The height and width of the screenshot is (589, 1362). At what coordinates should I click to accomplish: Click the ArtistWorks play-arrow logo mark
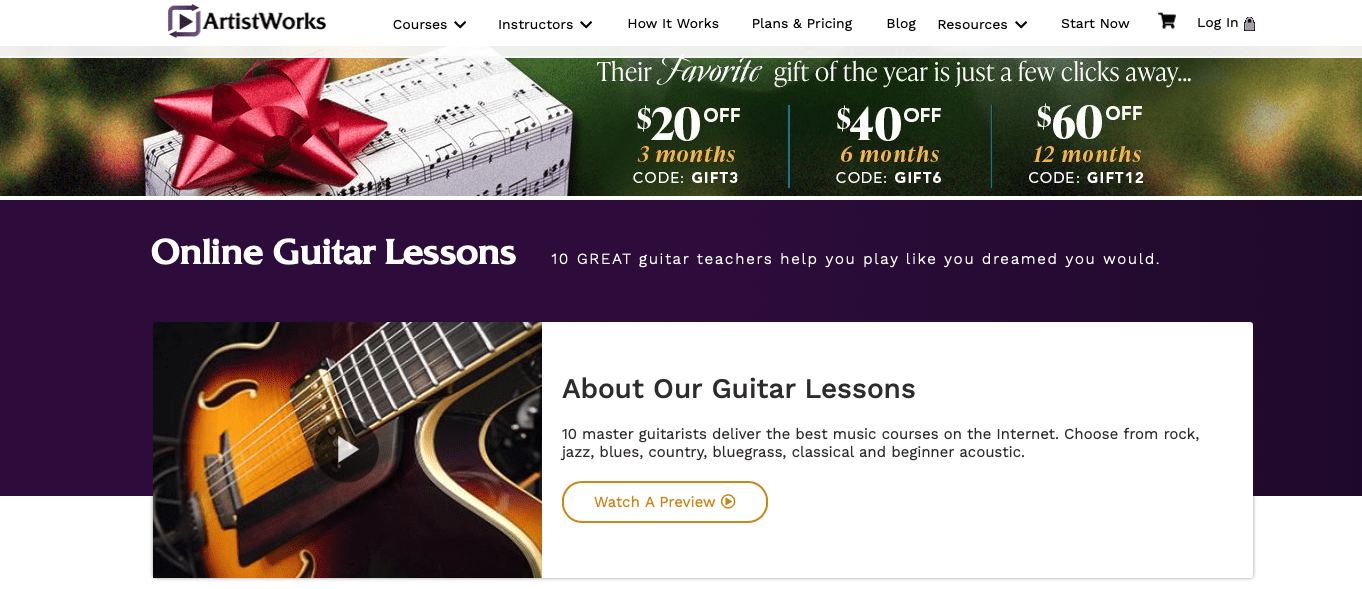[184, 20]
